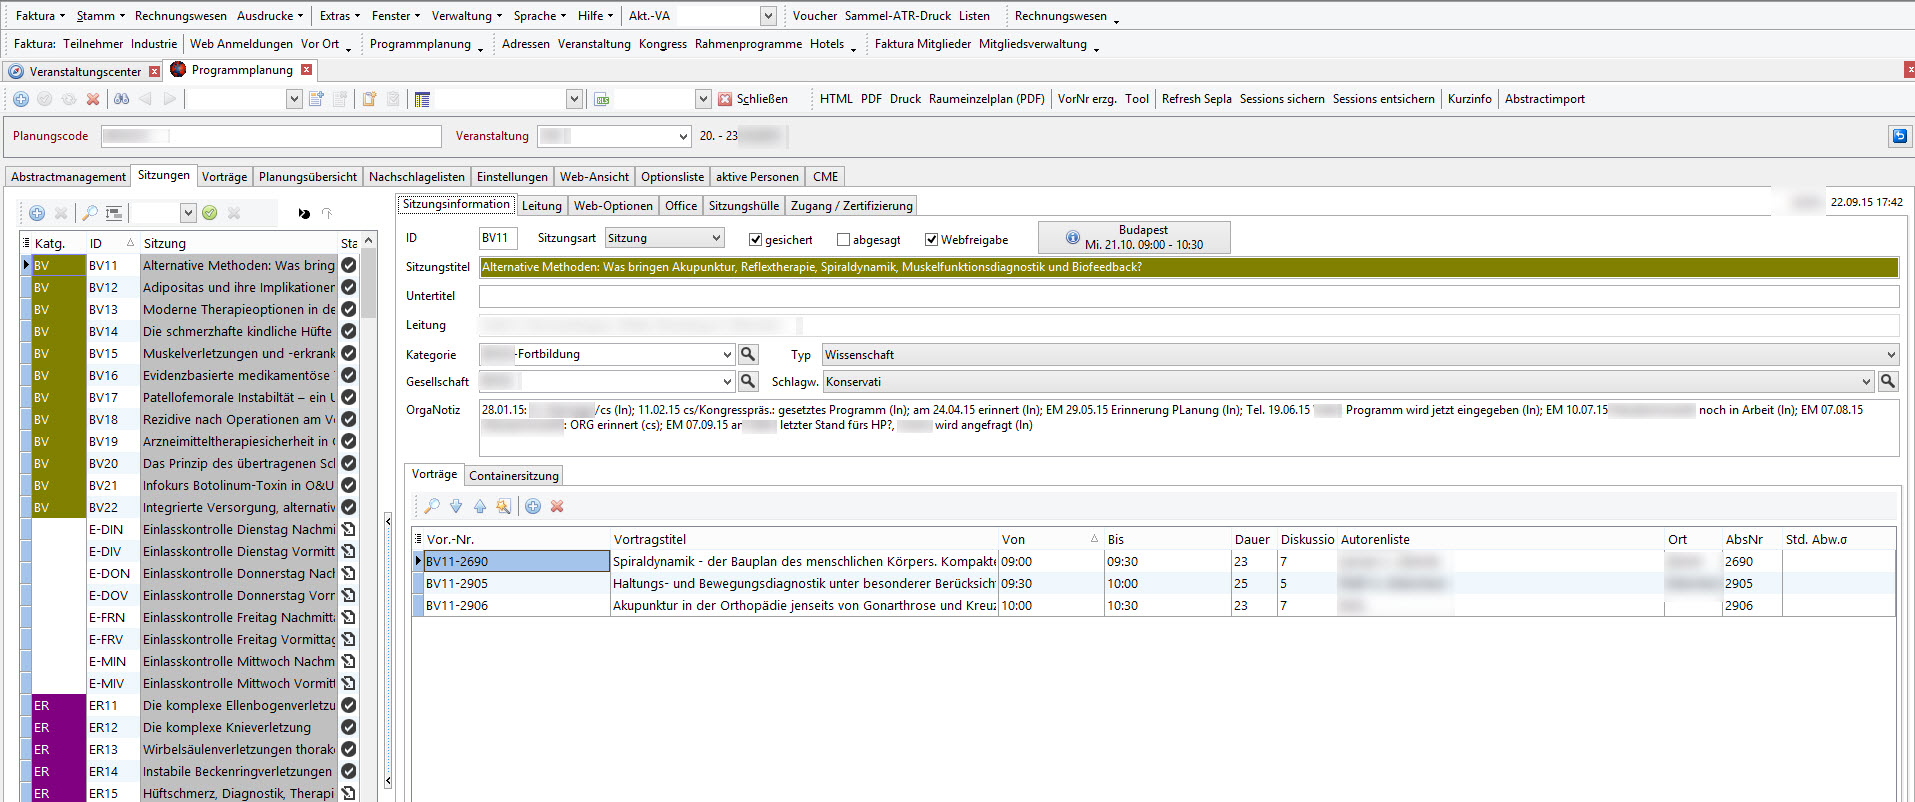The height and width of the screenshot is (802, 1915).
Task: Expand the Veranstaltung dropdown
Action: 683,137
